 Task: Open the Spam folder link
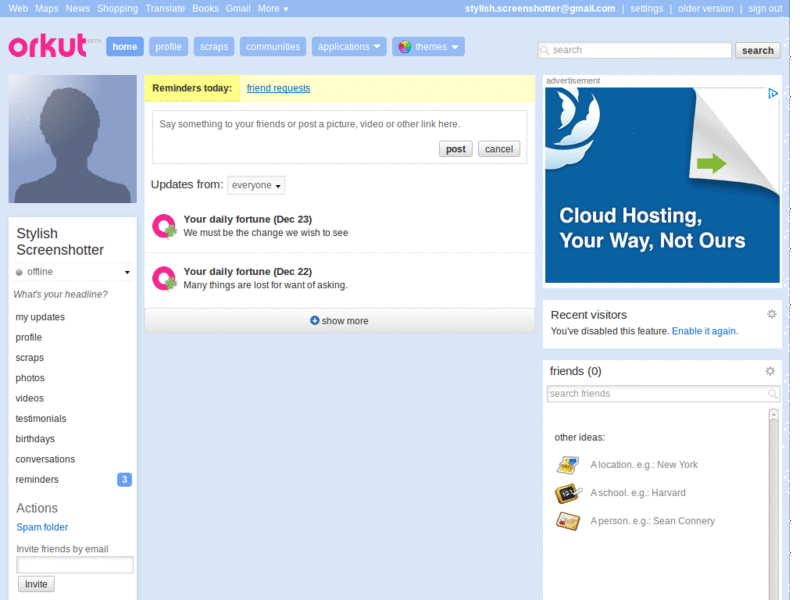42,527
